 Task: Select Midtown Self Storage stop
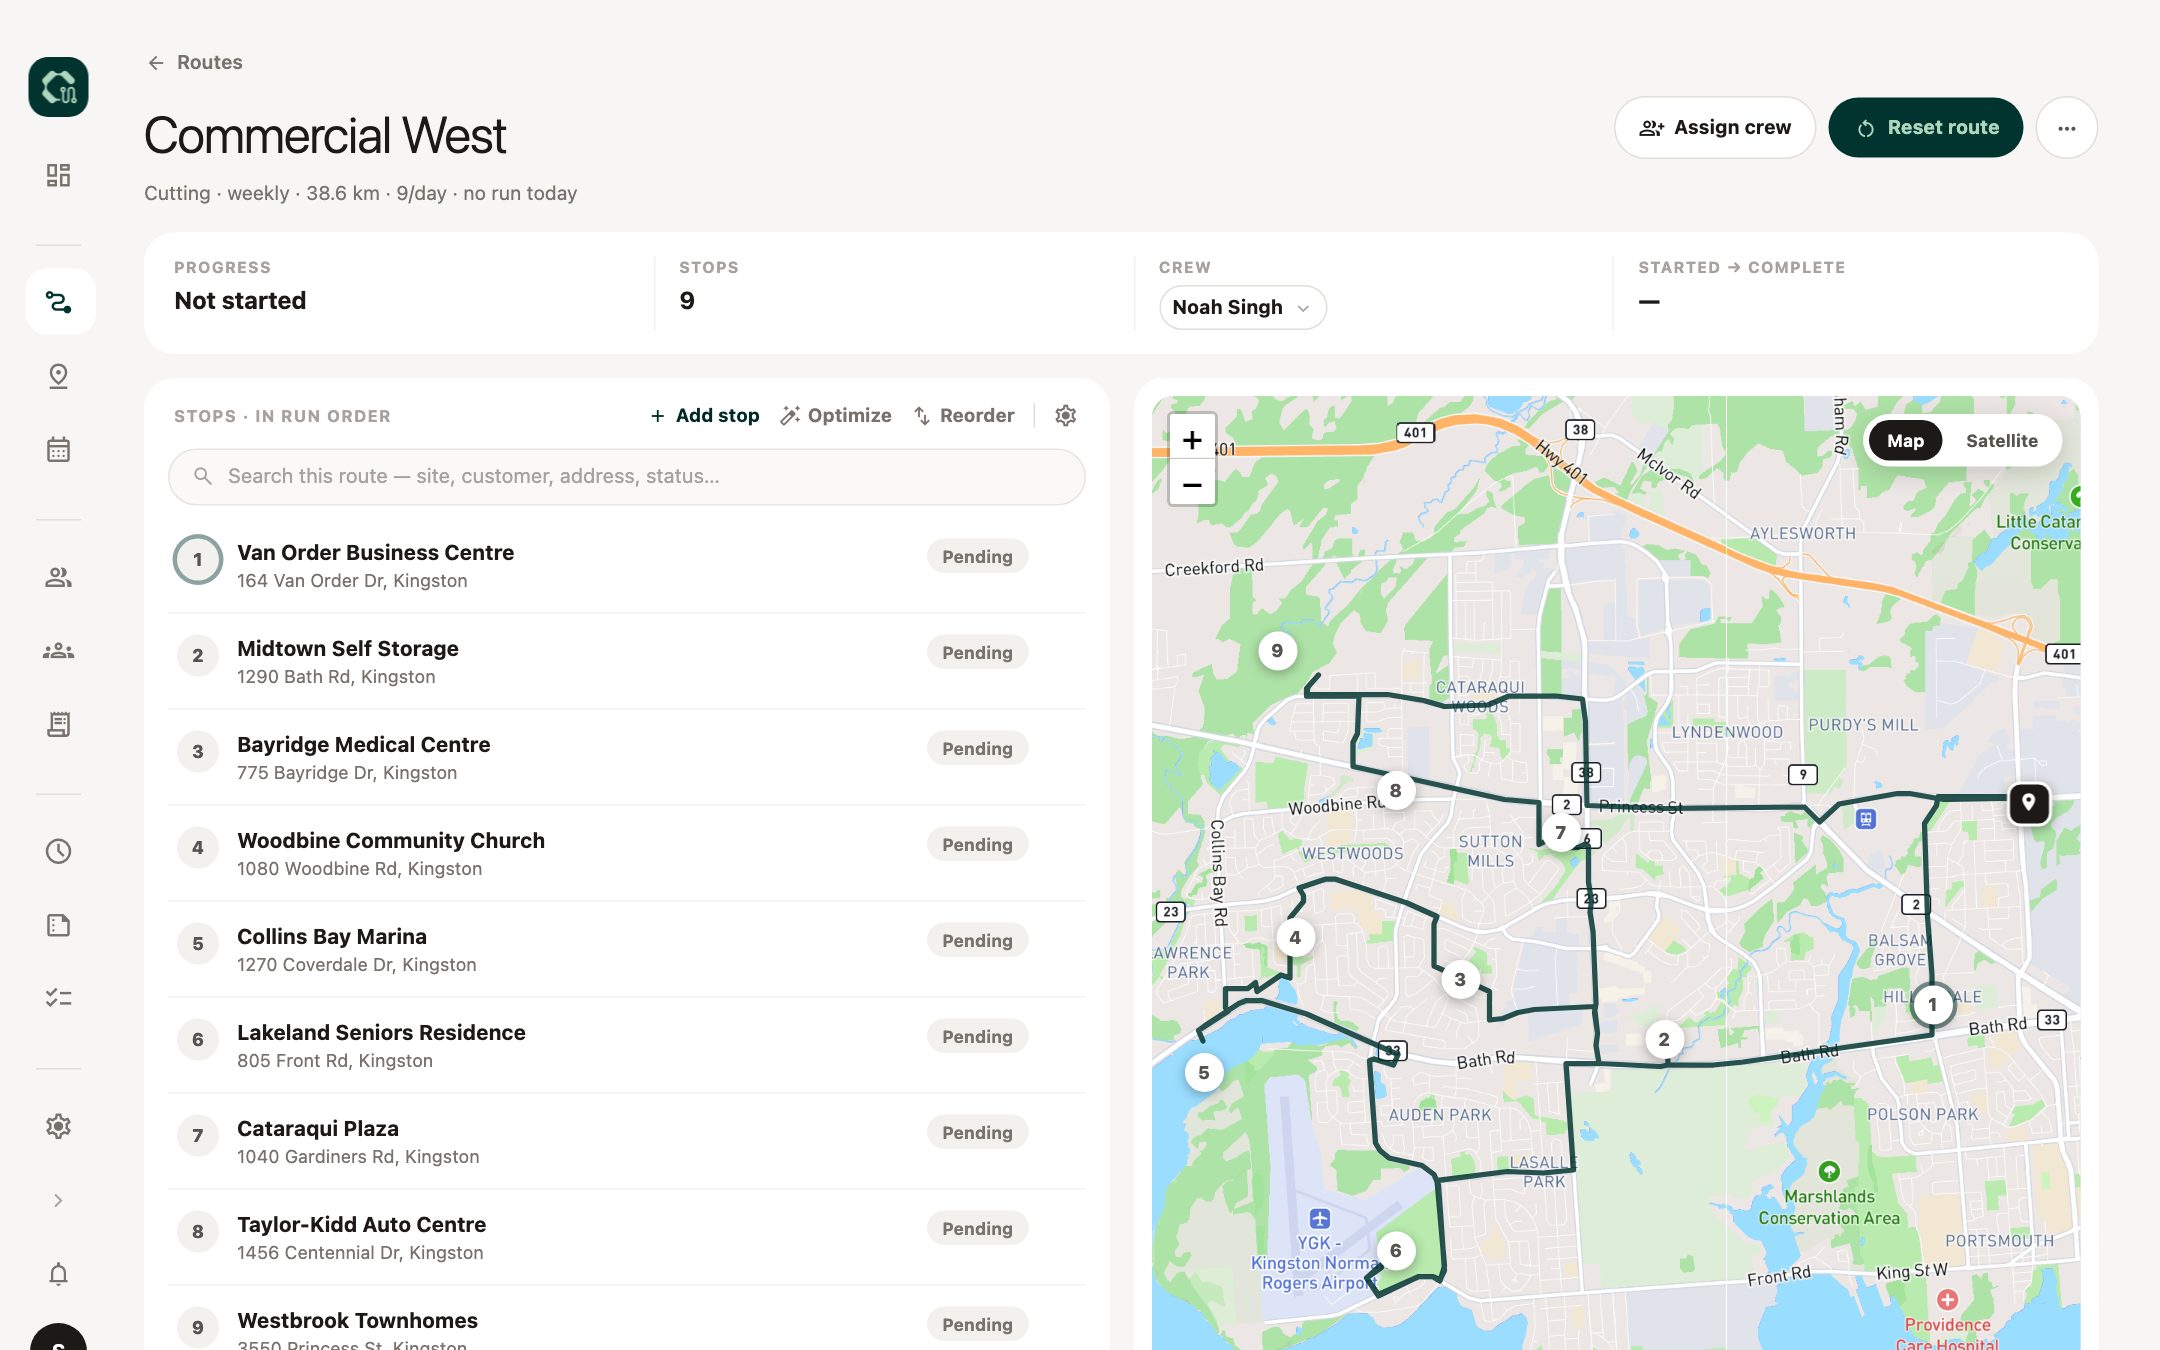click(627, 662)
